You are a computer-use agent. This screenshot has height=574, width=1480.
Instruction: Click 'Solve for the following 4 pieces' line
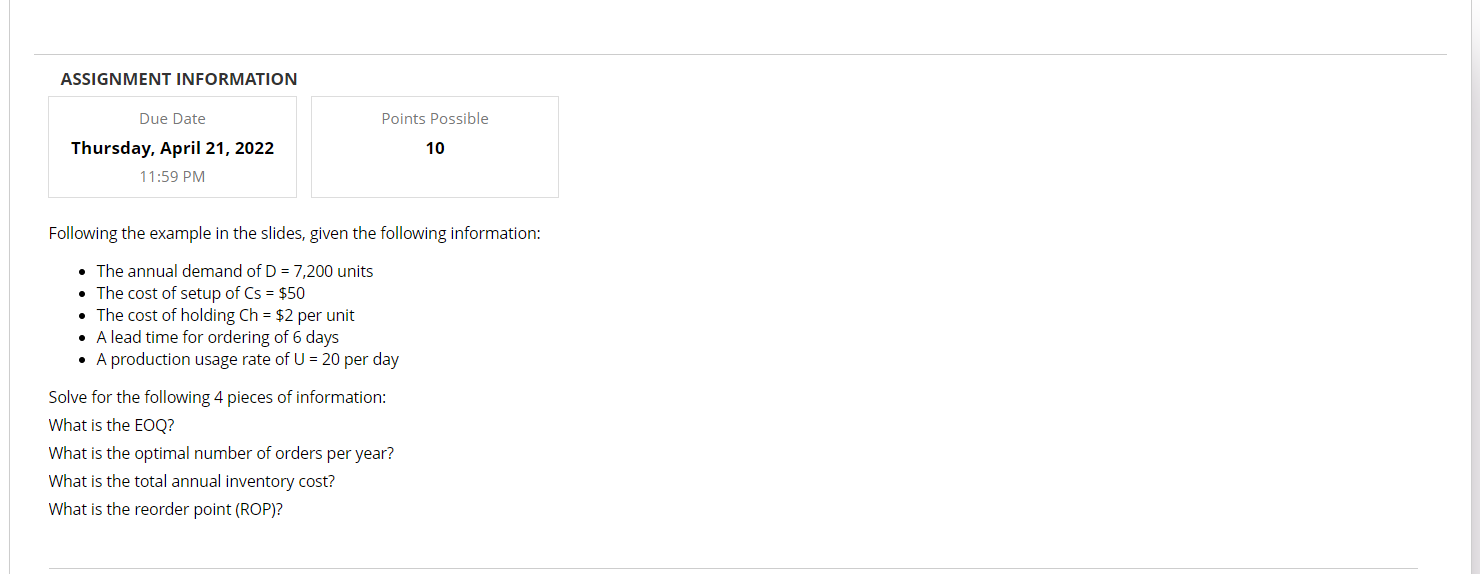pos(217,397)
